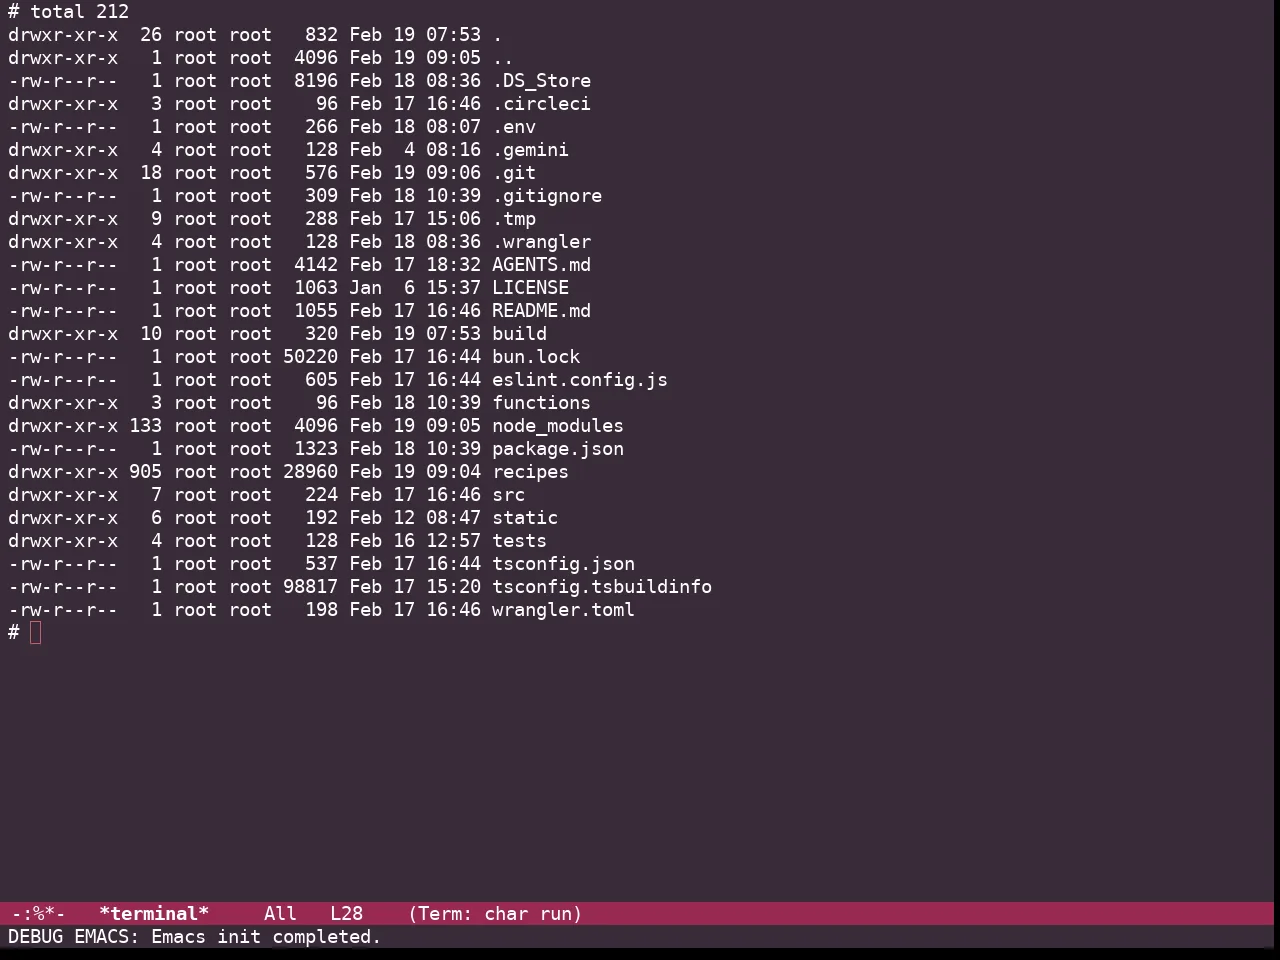This screenshot has height=960, width=1280.
Task: Click the .gitignore file entry
Action: pyautogui.click(x=547, y=196)
